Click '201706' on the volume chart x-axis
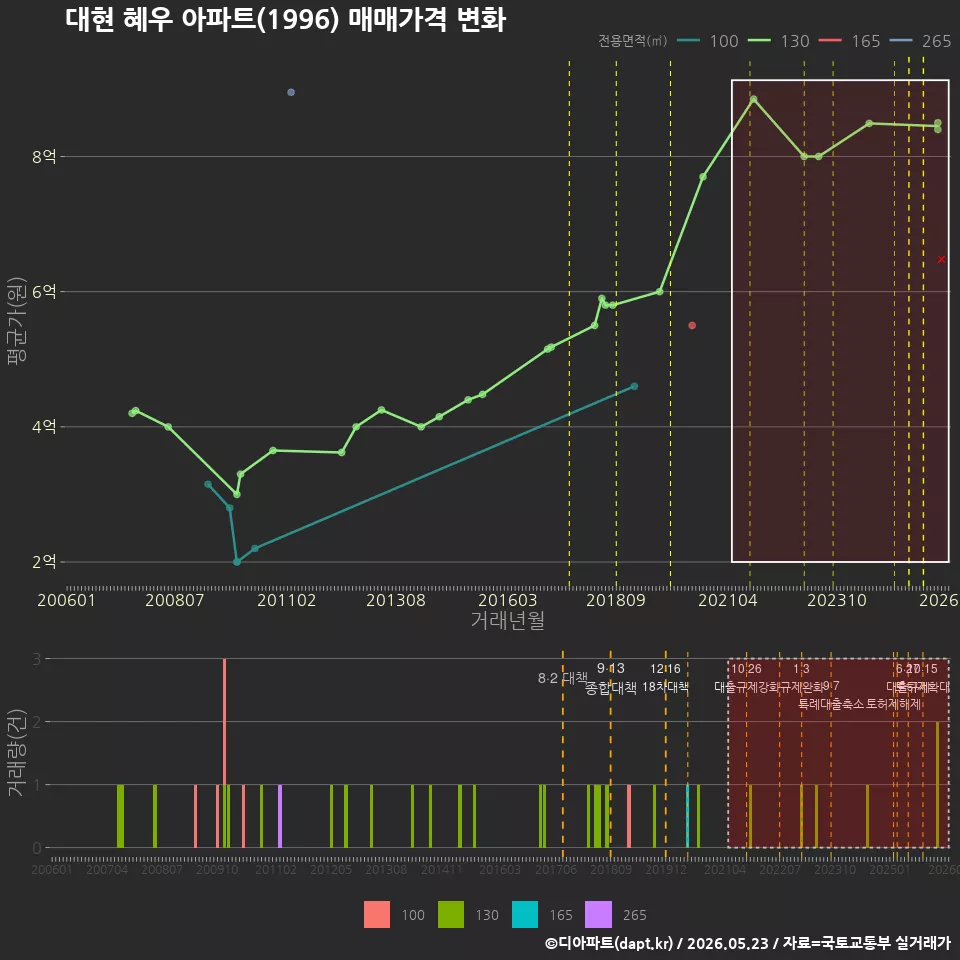This screenshot has width=960, height=960. click(x=556, y=869)
